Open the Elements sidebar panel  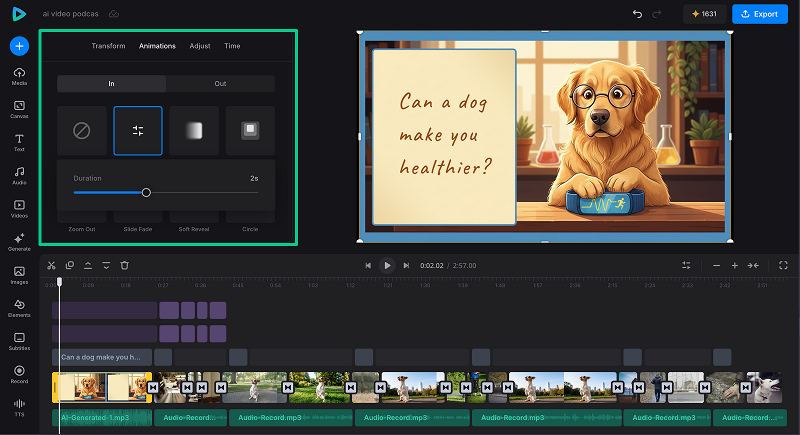[x=19, y=308]
